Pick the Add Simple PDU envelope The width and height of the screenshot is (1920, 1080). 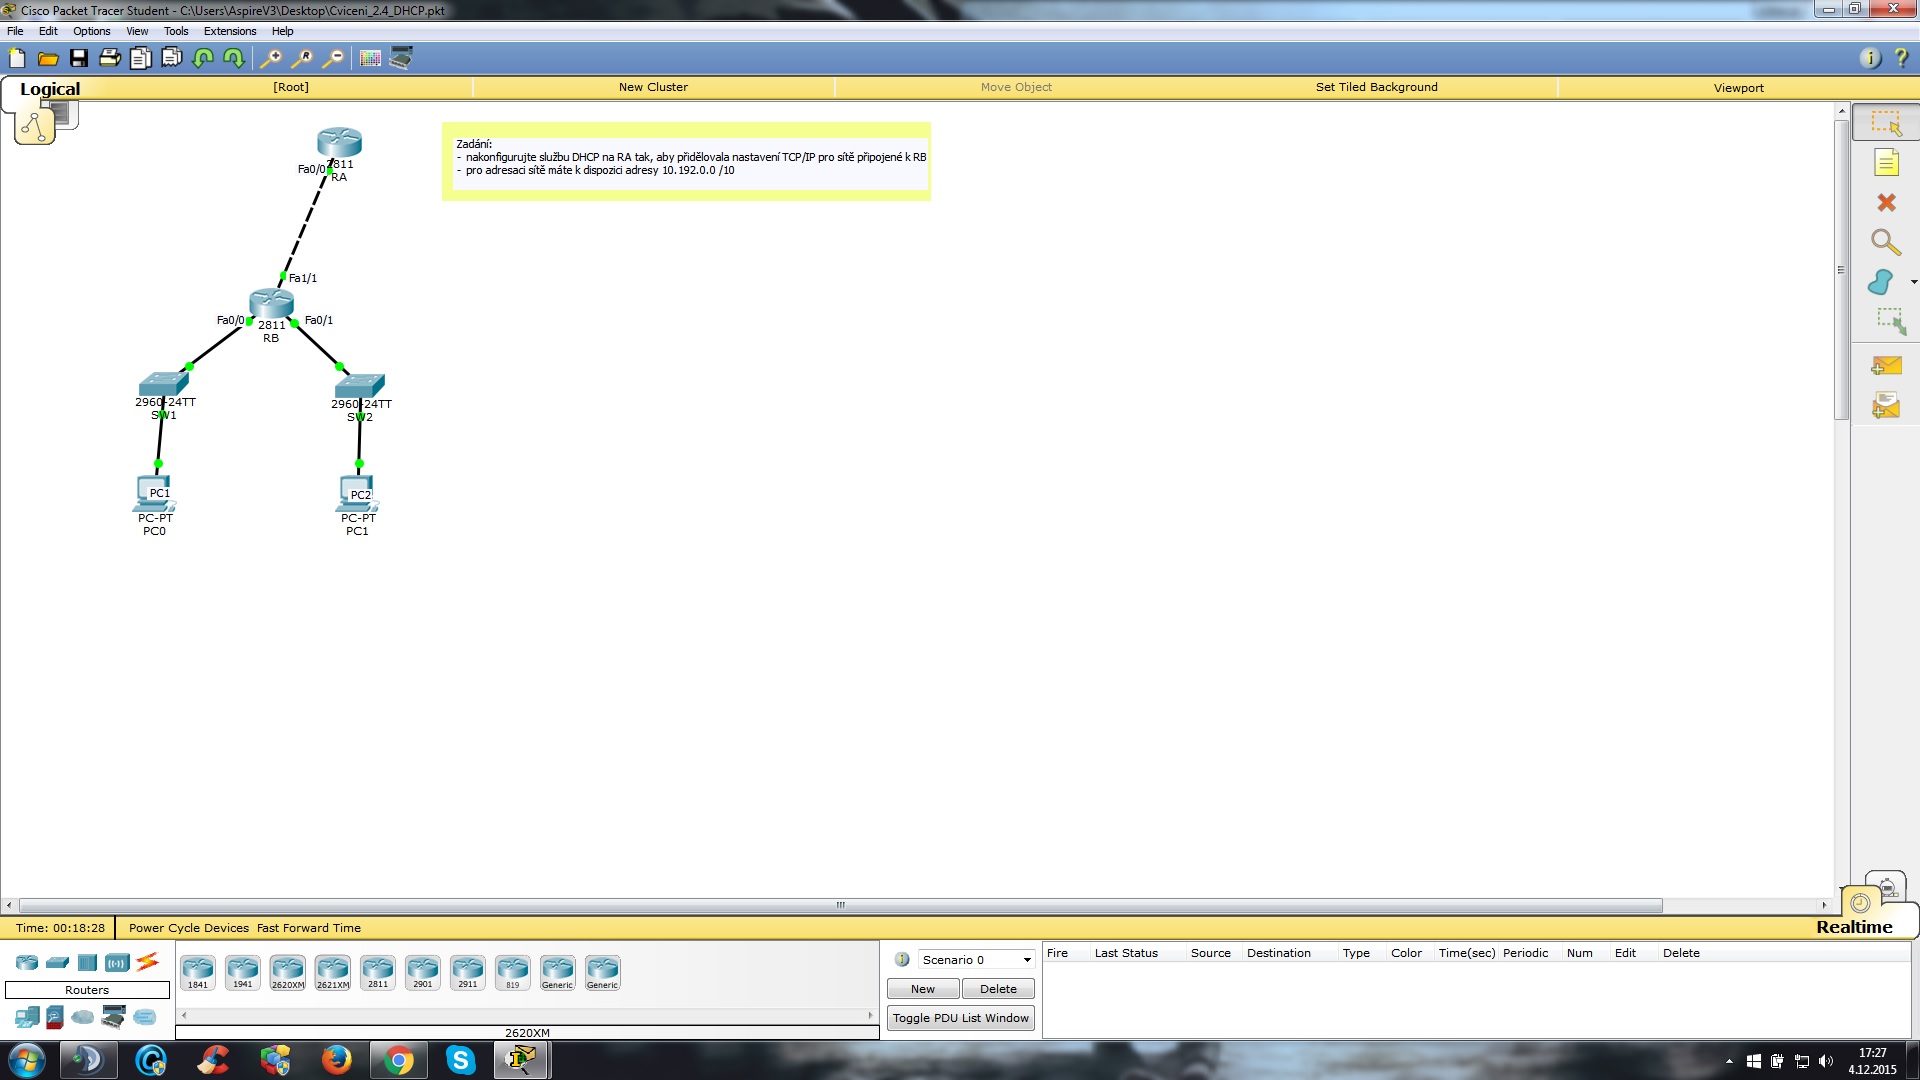click(1886, 366)
